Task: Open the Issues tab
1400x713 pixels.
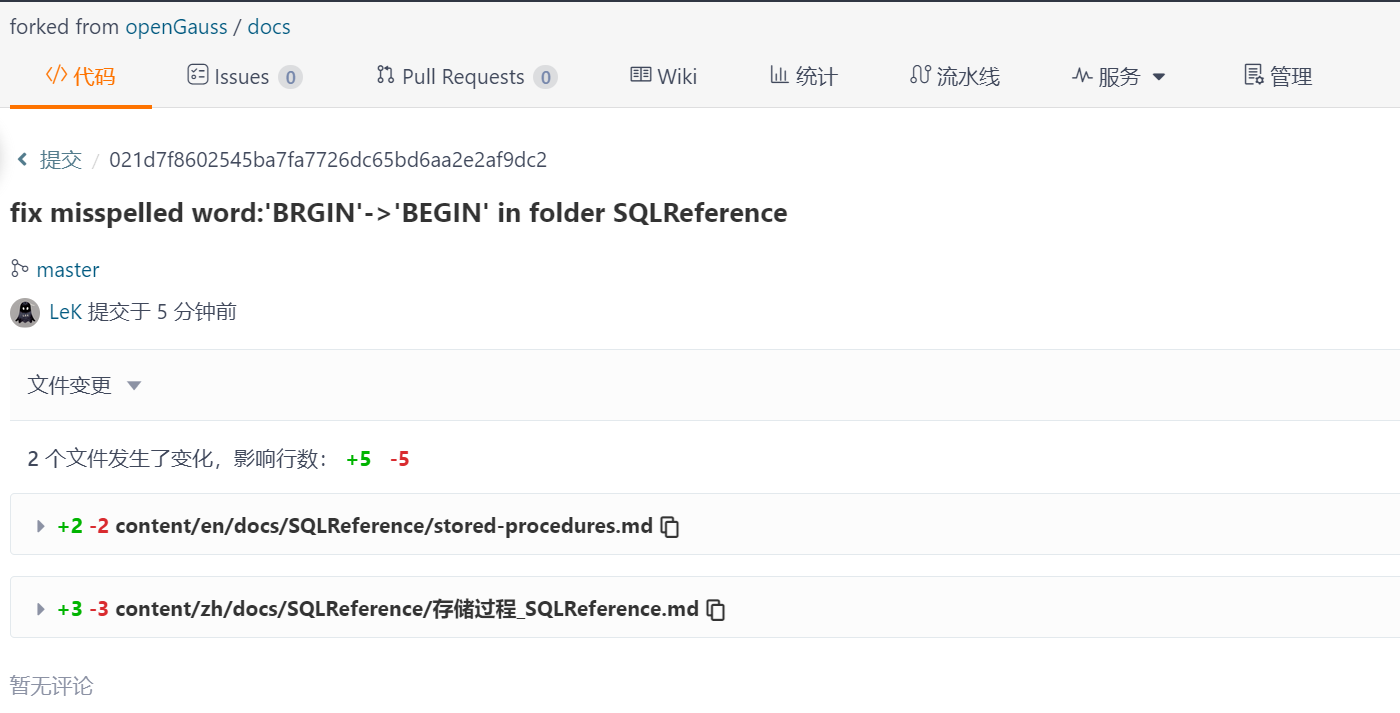Action: click(x=244, y=77)
